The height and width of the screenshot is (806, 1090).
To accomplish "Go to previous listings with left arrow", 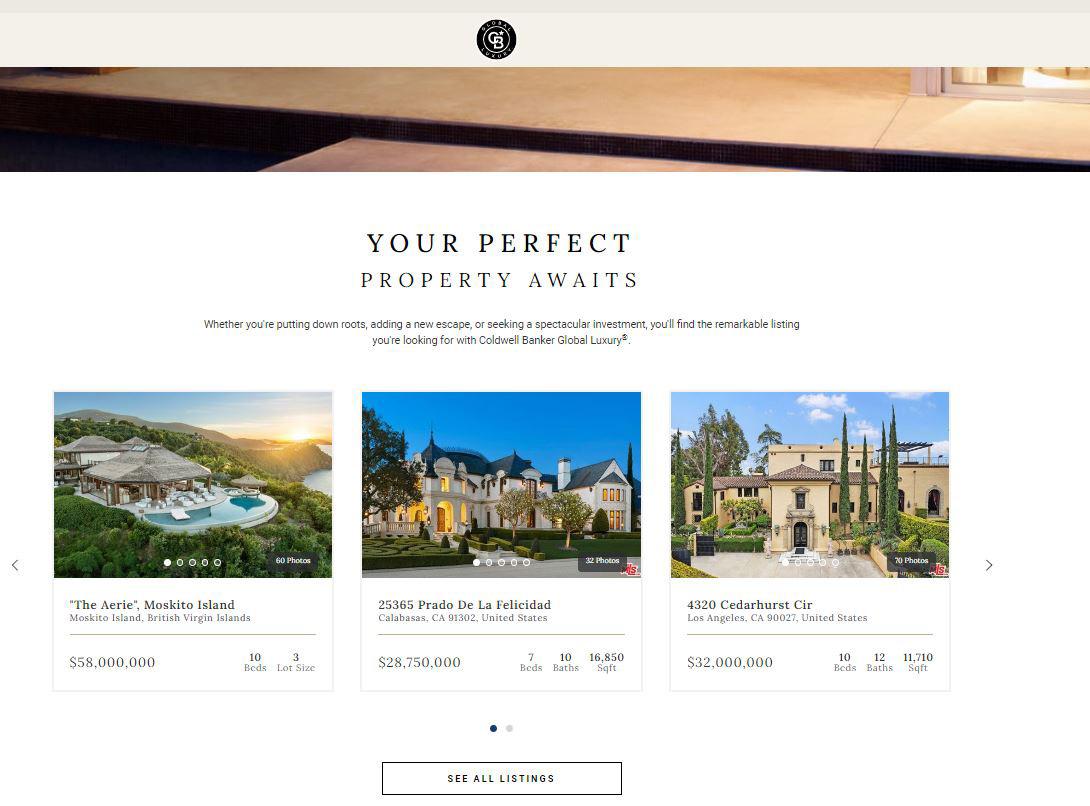I will pos(15,565).
